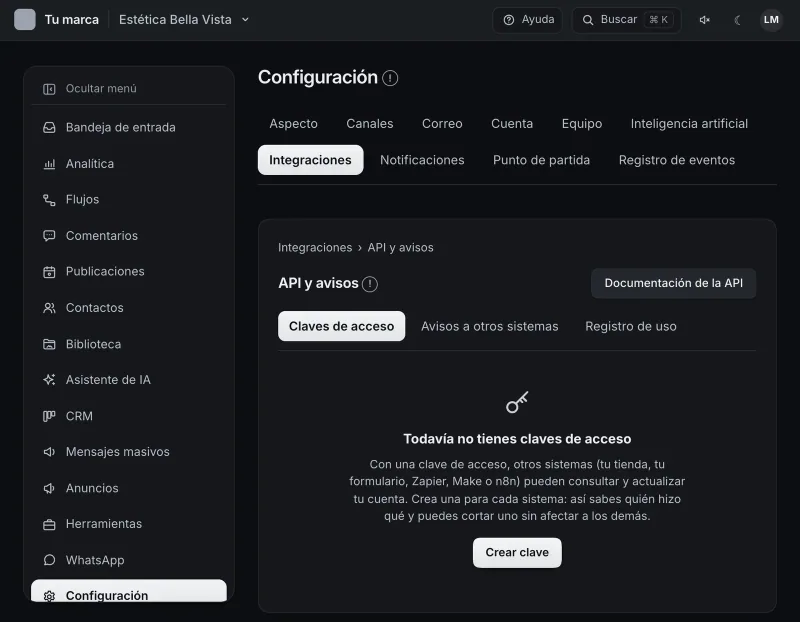Click the Mensajes masivos megaphone icon
The image size is (800, 622).
tap(49, 452)
